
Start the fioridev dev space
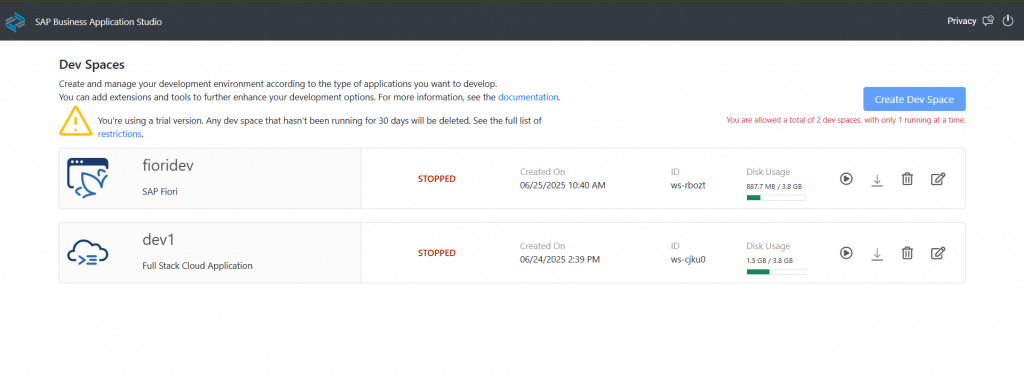point(846,178)
